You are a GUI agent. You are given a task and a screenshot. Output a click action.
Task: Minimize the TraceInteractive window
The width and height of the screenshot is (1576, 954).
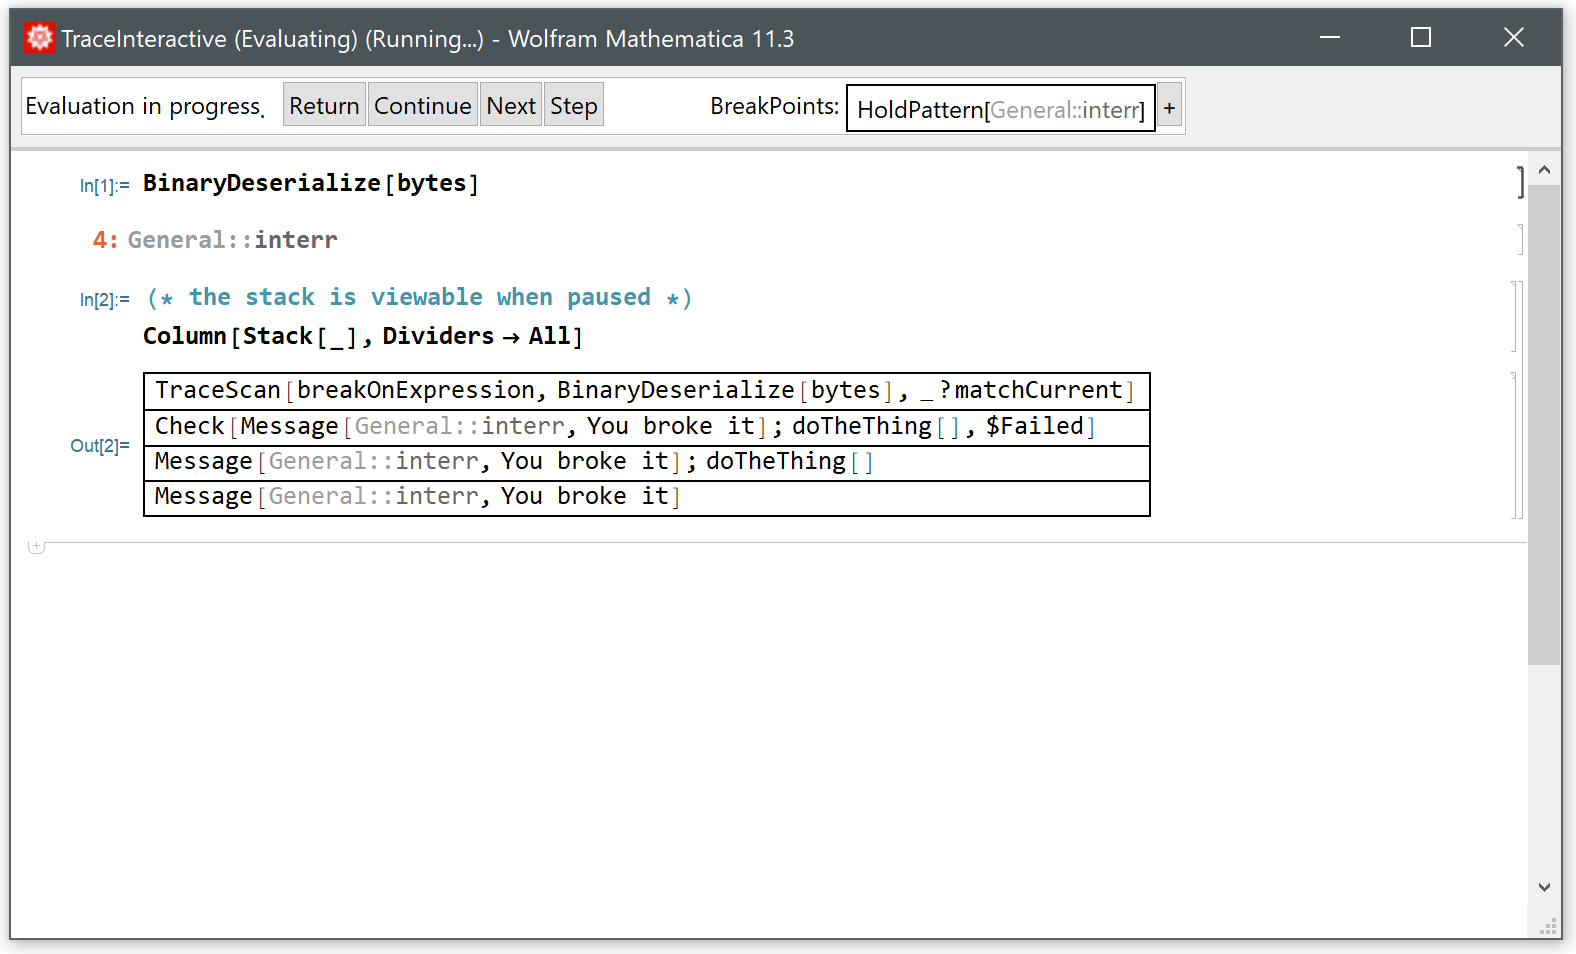point(1329,38)
